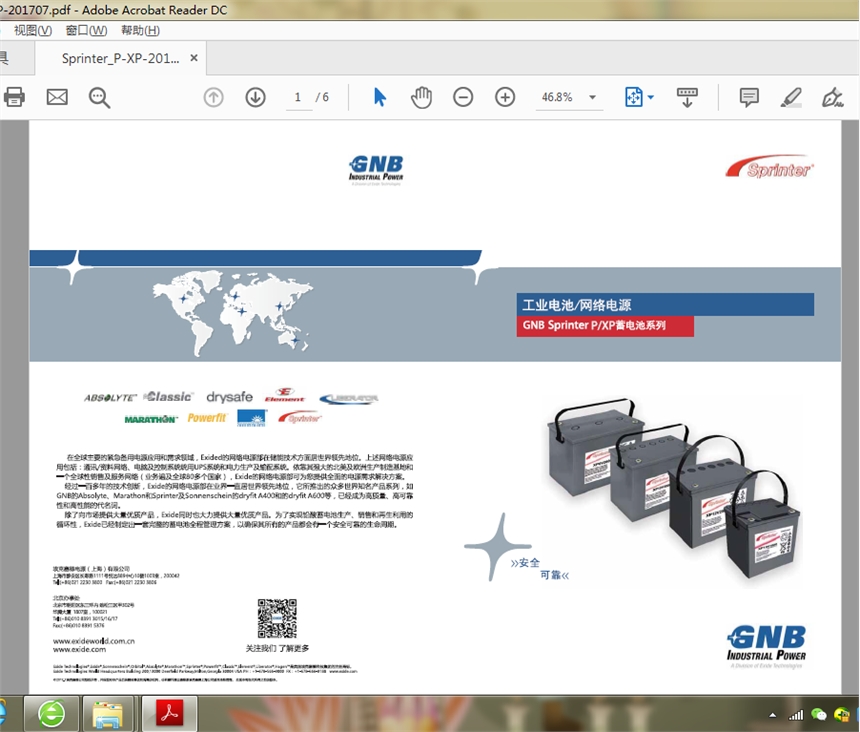Click the Print icon in toolbar
This screenshot has width=860, height=732.
14,97
